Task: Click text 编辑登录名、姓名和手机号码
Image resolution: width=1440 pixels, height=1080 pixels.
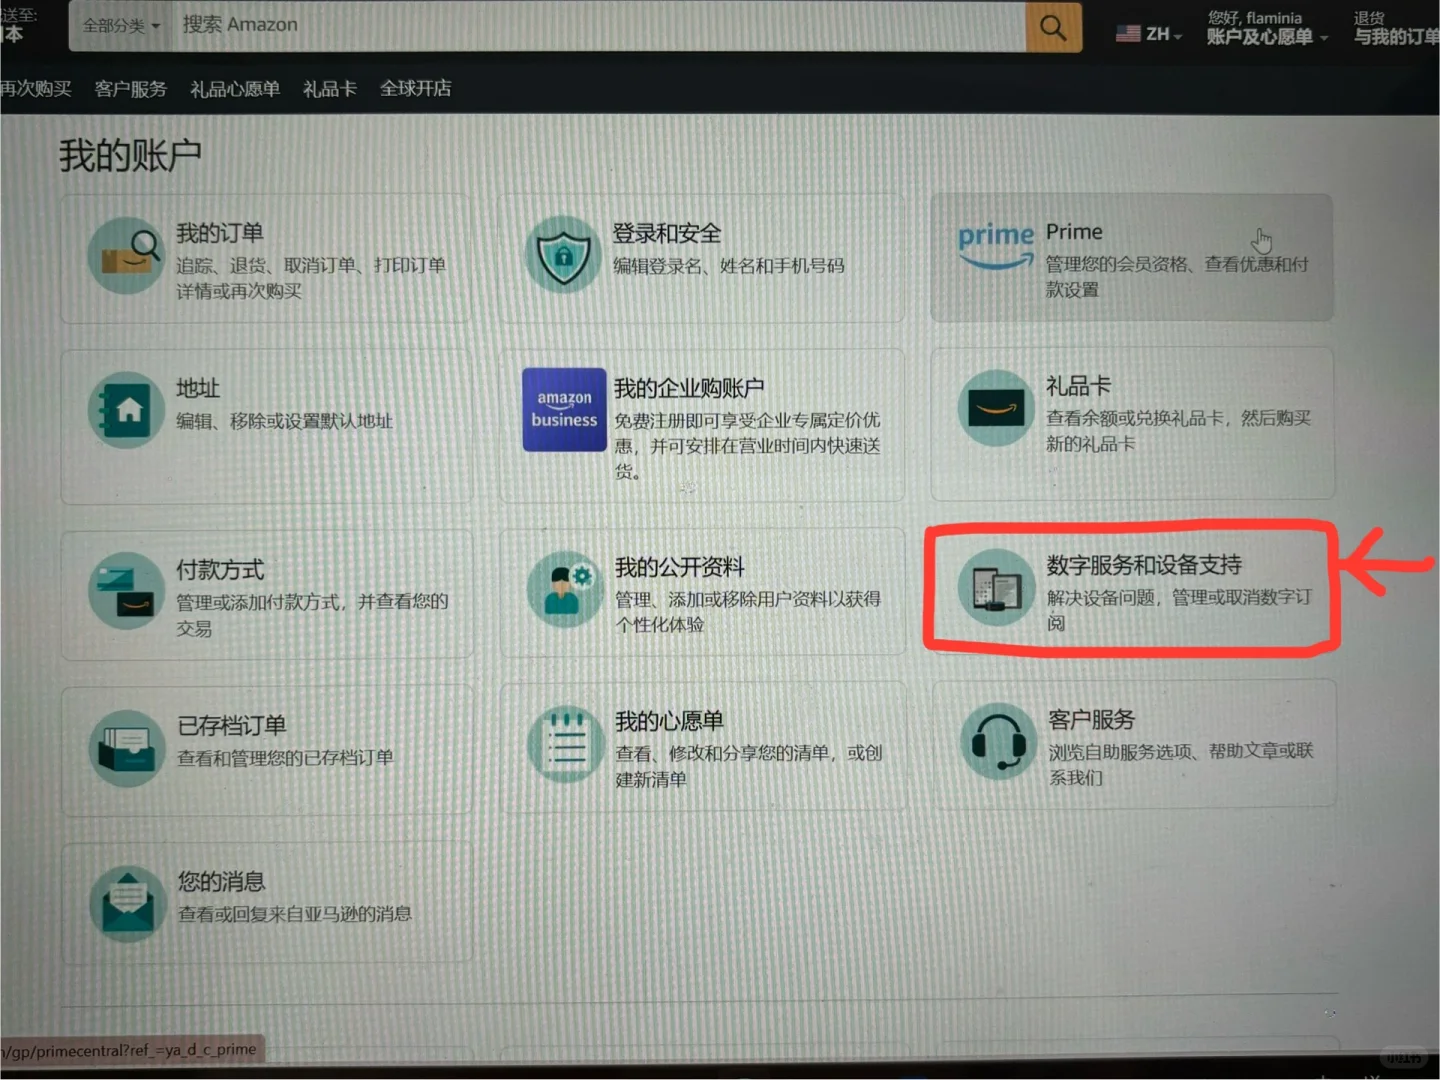Action: (729, 265)
